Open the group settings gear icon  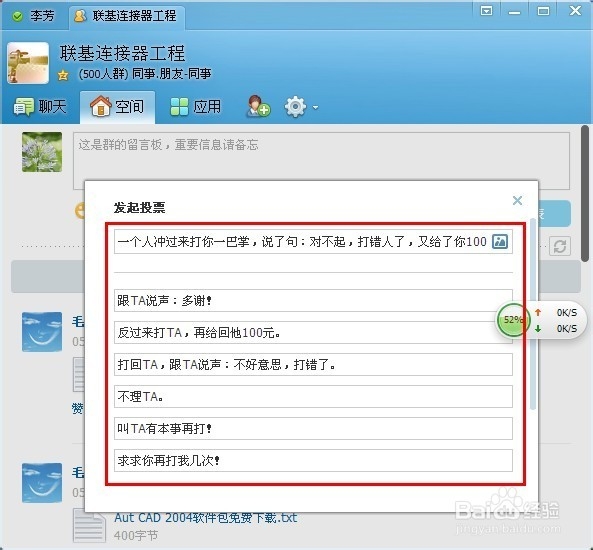(x=295, y=107)
